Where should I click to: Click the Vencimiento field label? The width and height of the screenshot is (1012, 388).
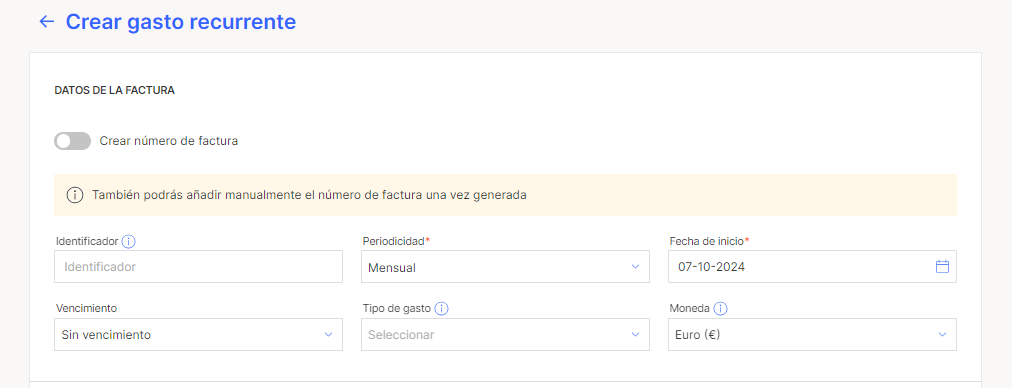coord(86,309)
